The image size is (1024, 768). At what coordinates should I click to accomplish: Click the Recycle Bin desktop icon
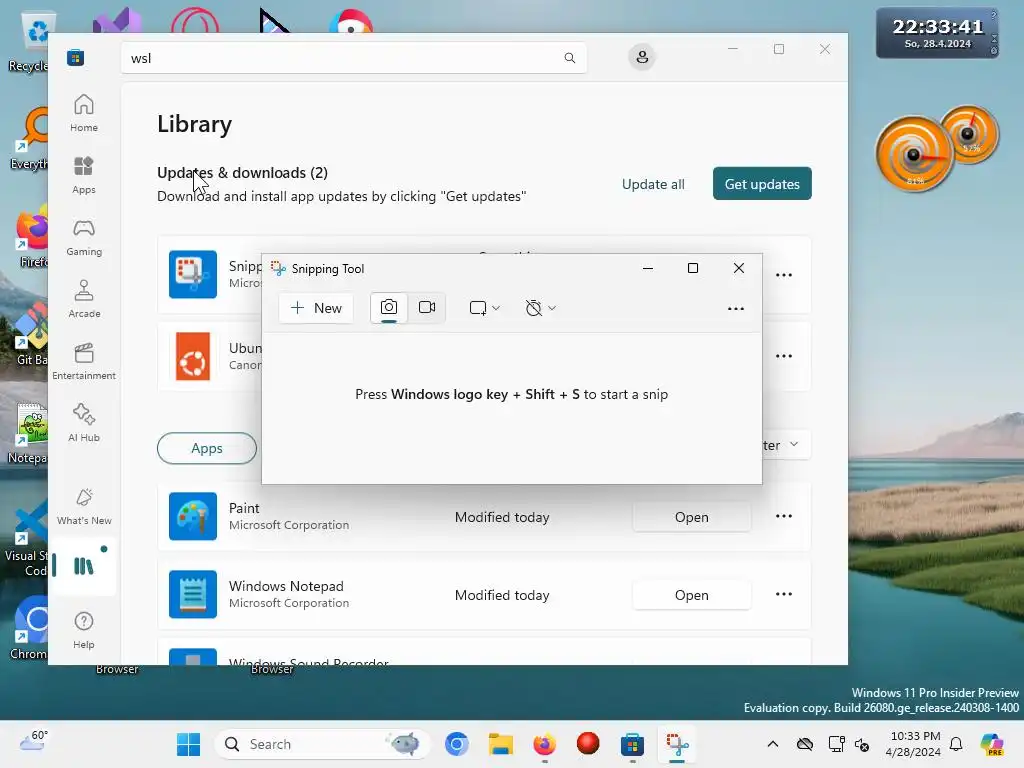point(31,42)
